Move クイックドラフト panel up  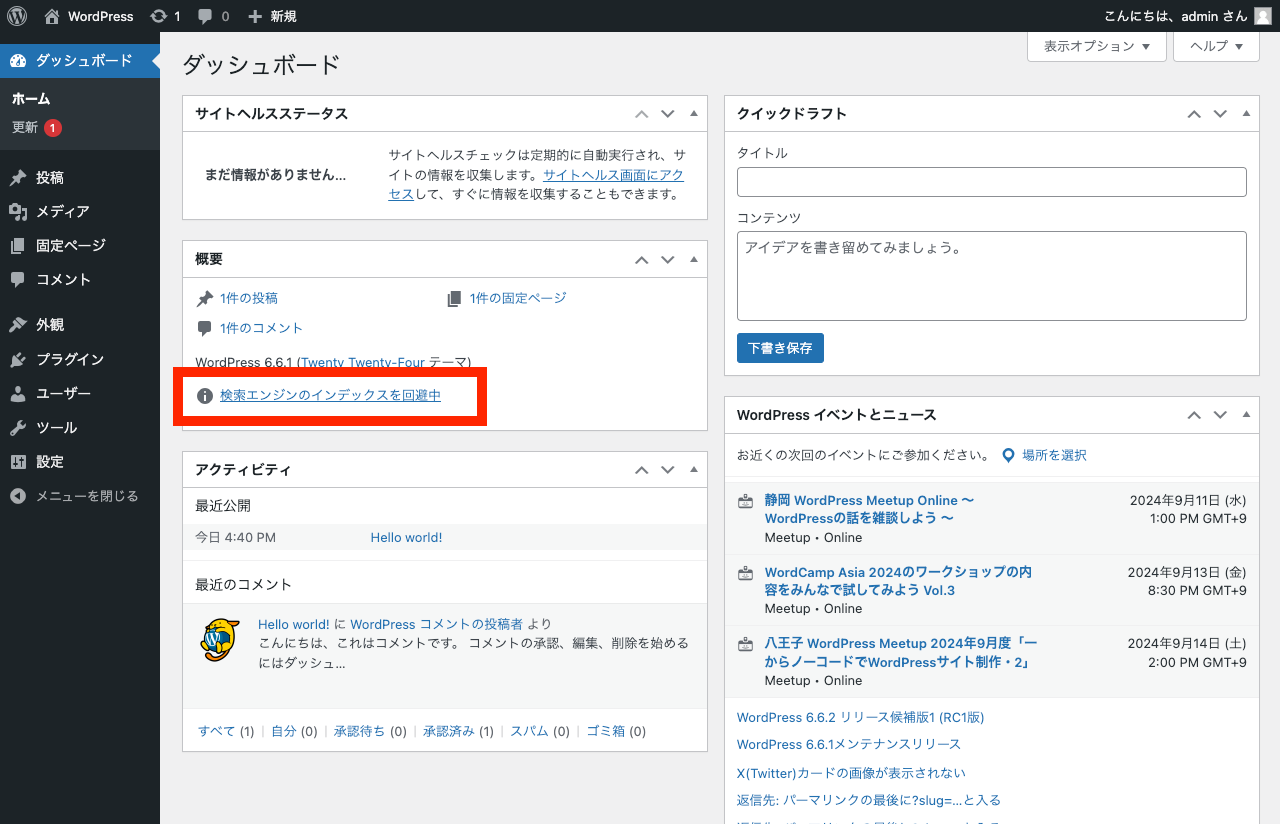1194,114
